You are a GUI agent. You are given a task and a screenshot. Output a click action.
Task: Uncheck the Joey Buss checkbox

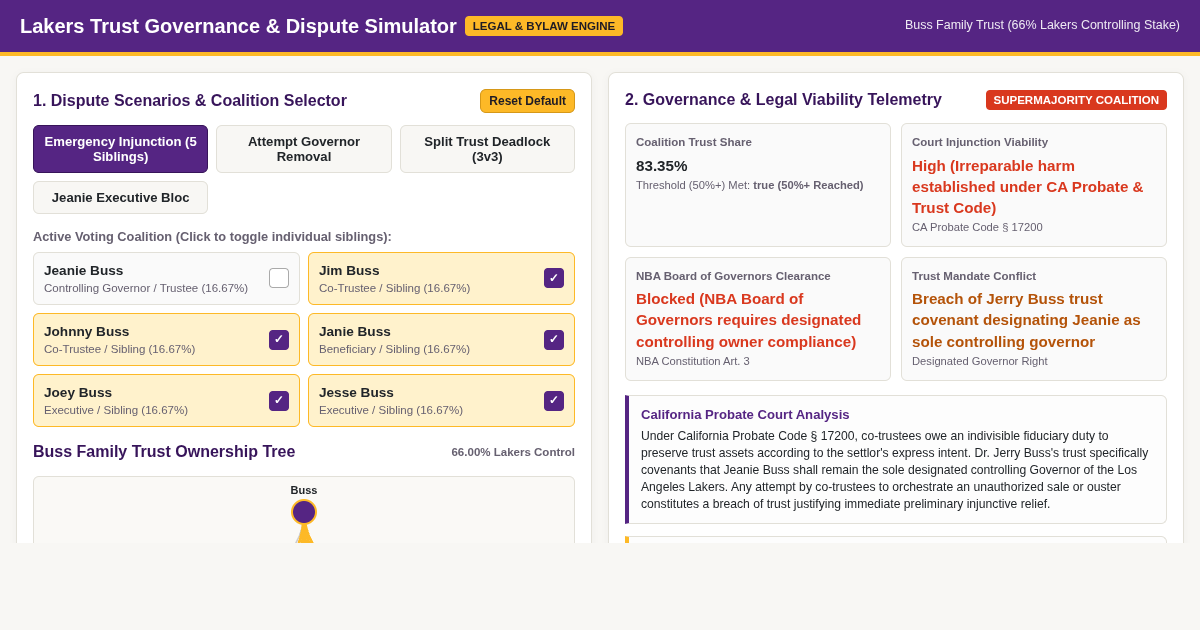279,401
